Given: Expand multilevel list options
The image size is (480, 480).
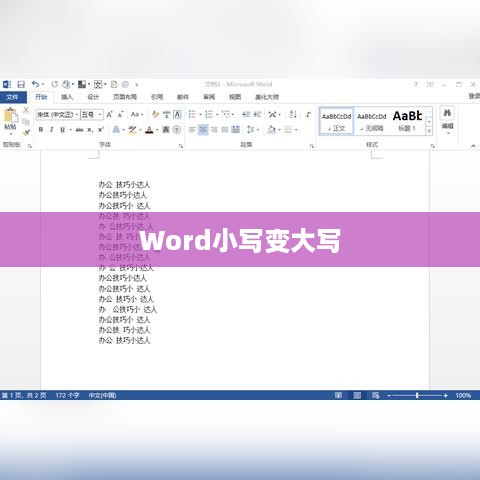Looking at the screenshot, I should coord(233,115).
